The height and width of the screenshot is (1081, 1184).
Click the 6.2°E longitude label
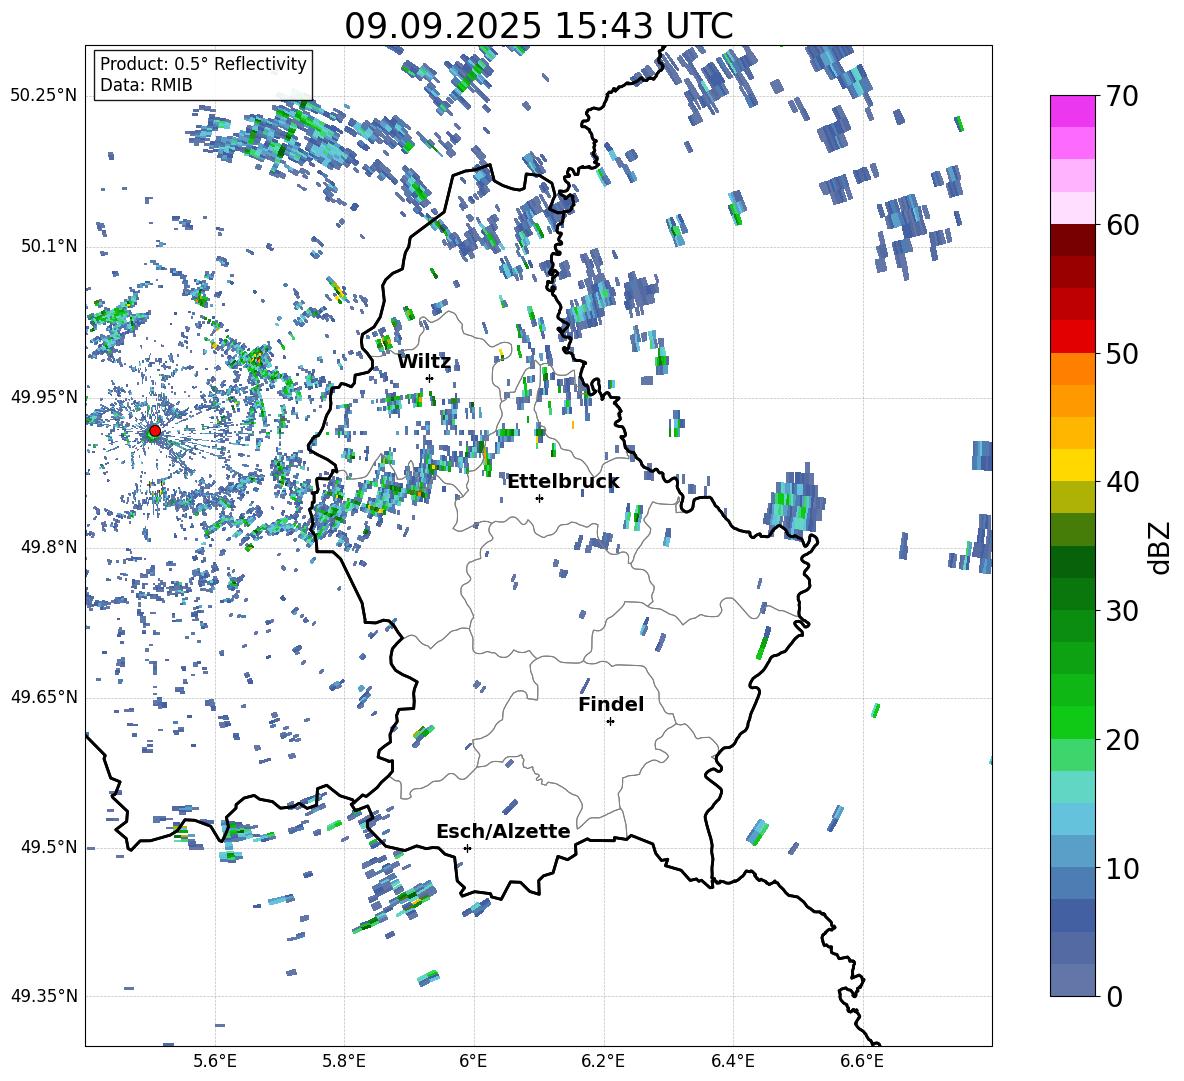603,1061
